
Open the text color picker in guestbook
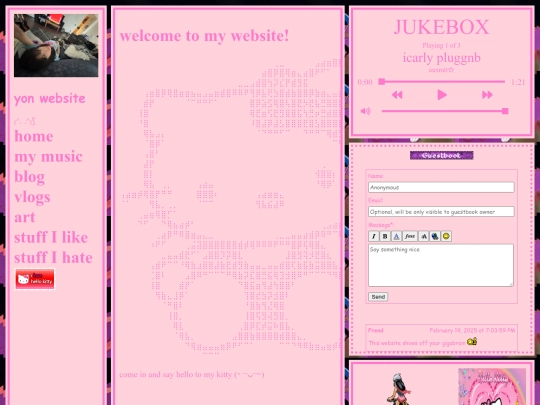(x=396, y=236)
